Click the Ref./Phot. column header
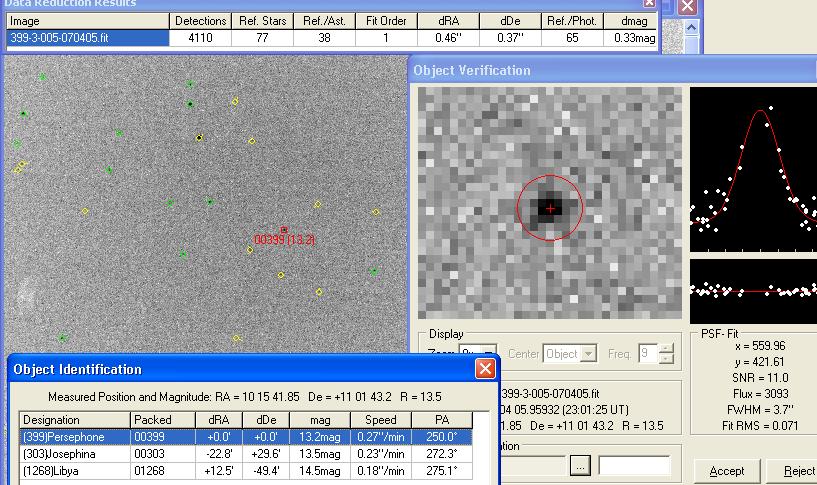 (x=572, y=21)
